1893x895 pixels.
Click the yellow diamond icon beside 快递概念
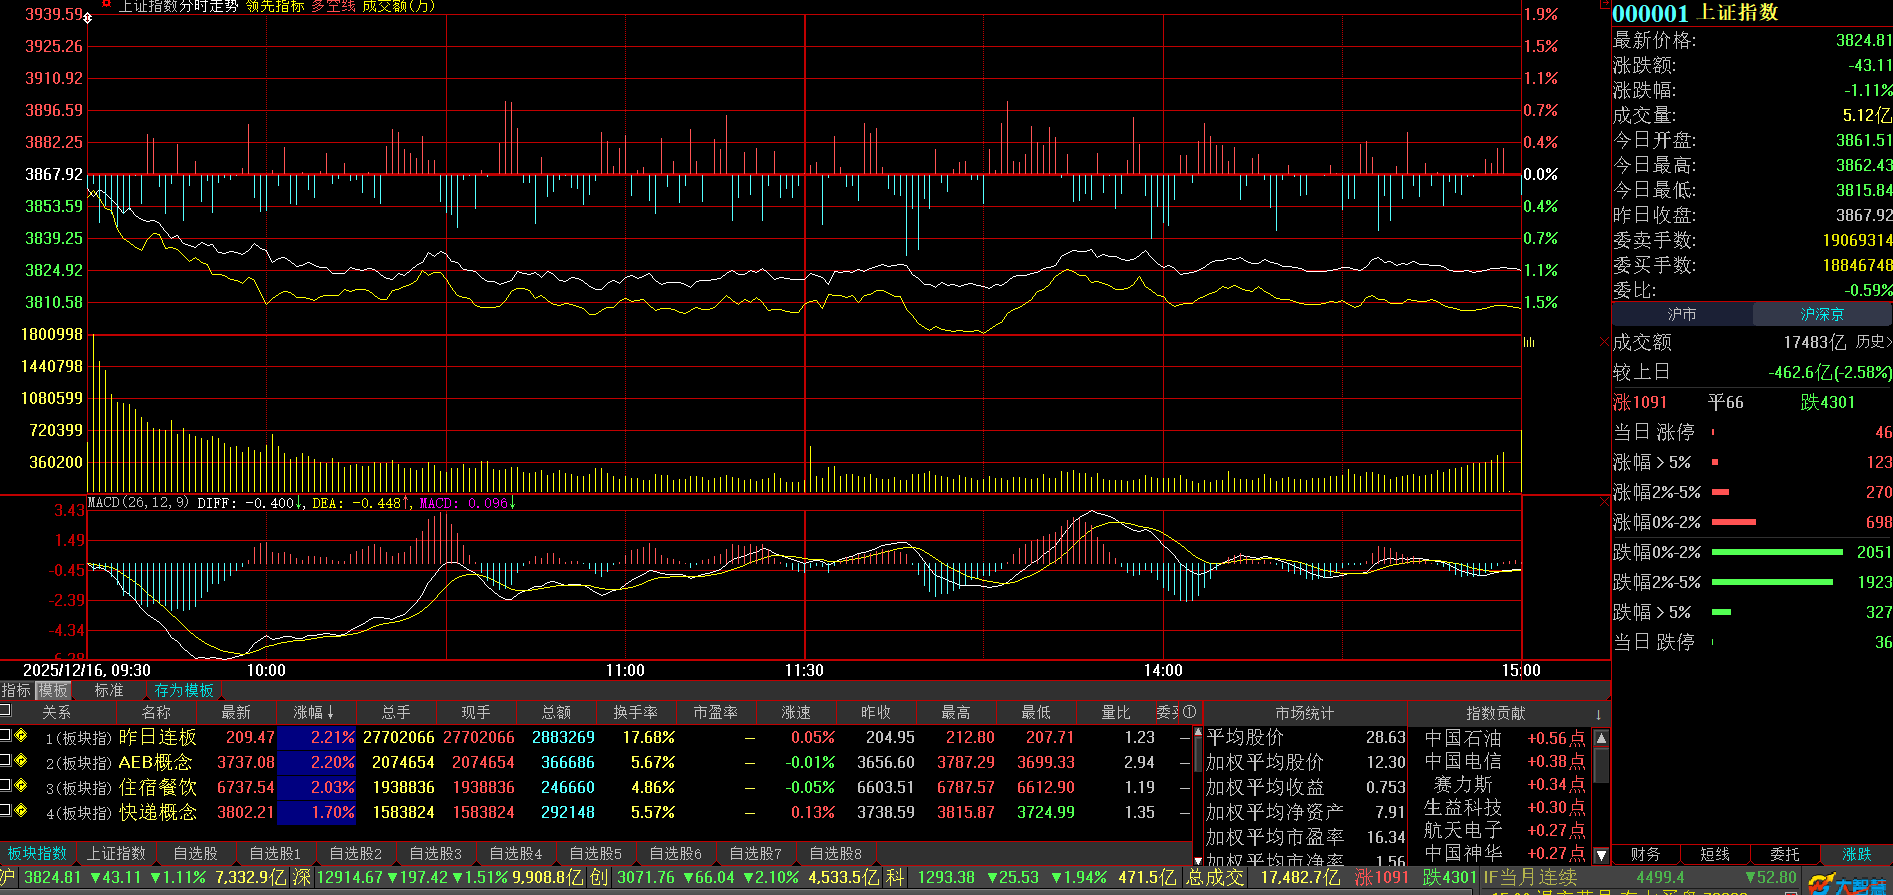click(x=21, y=811)
